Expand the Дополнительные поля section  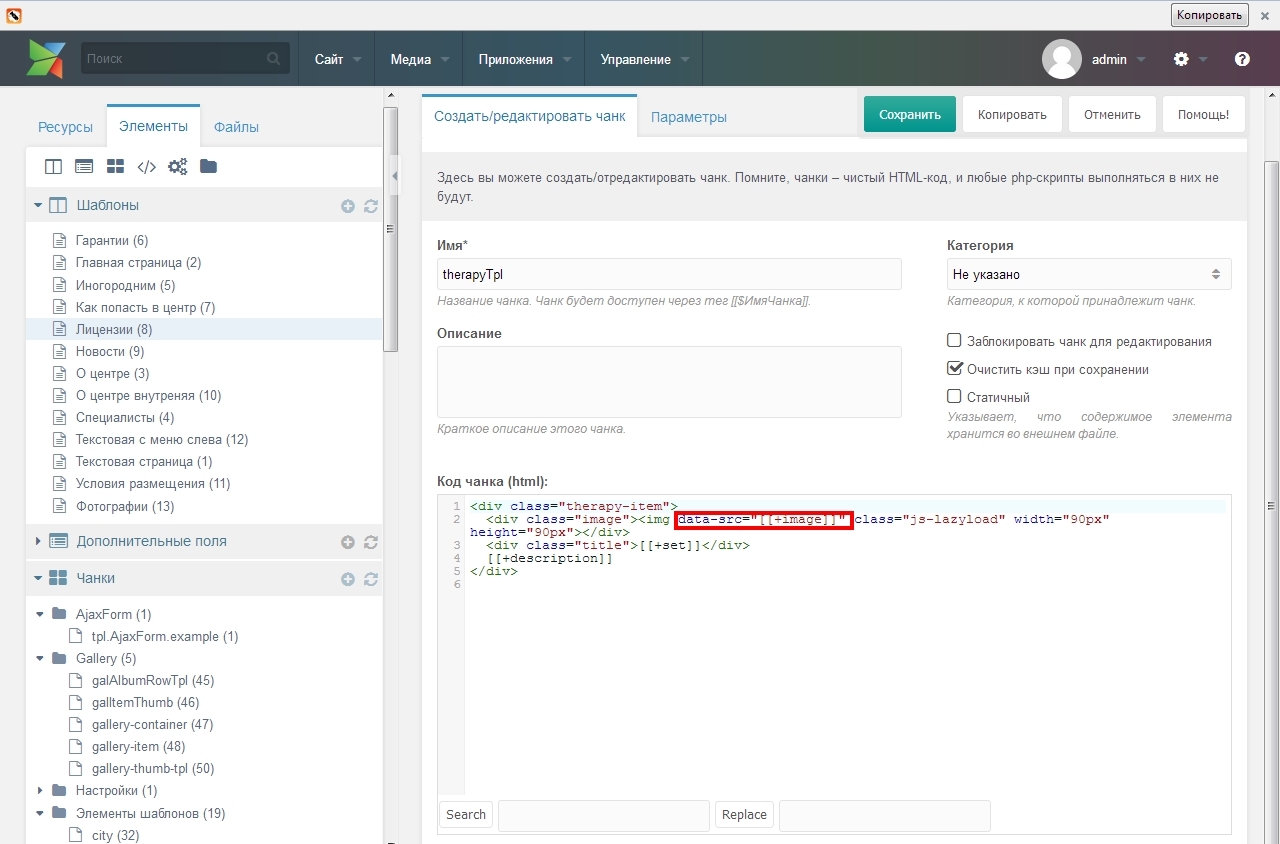[38, 541]
